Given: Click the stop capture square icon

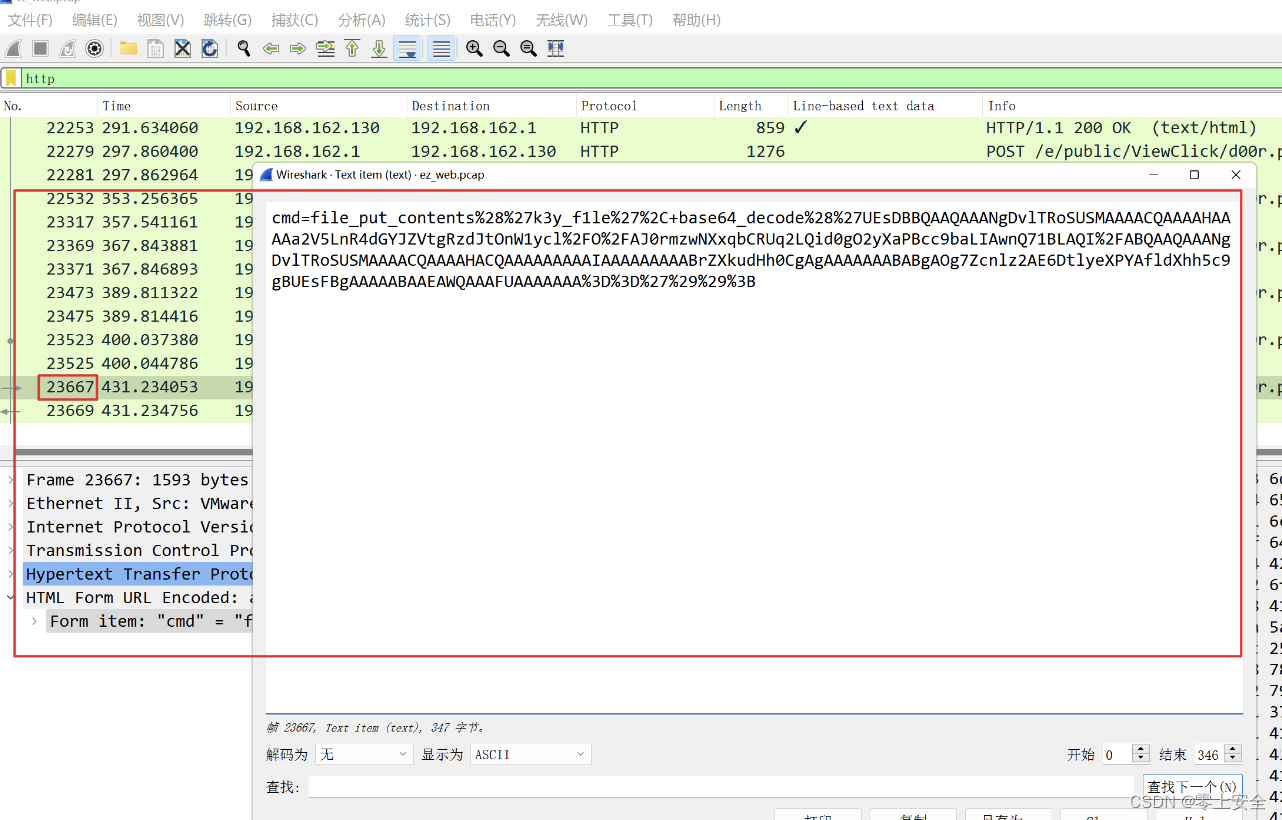Looking at the screenshot, I should tap(40, 48).
